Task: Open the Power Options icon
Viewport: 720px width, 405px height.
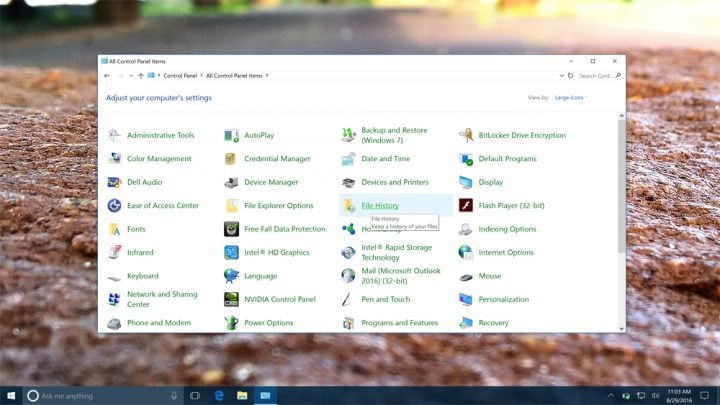Action: click(231, 323)
